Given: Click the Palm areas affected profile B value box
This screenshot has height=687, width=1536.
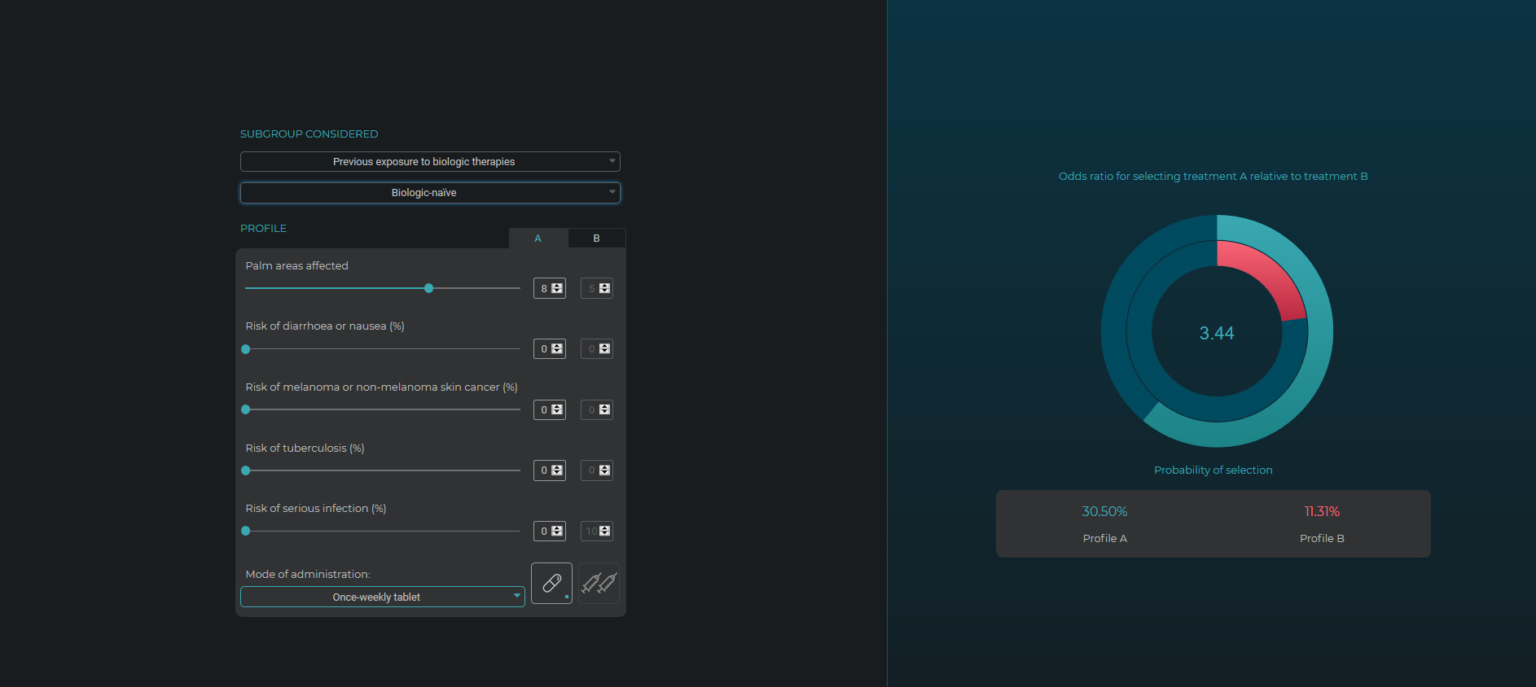Looking at the screenshot, I should (597, 288).
